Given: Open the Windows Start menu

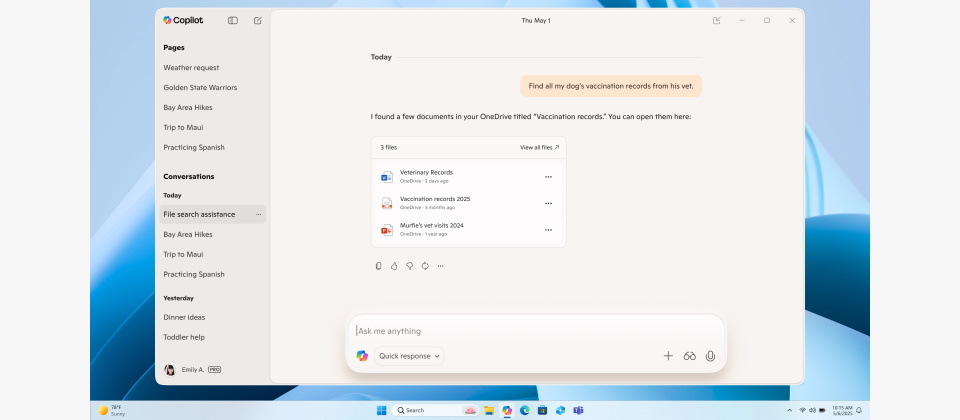Looking at the screenshot, I should tap(380, 410).
